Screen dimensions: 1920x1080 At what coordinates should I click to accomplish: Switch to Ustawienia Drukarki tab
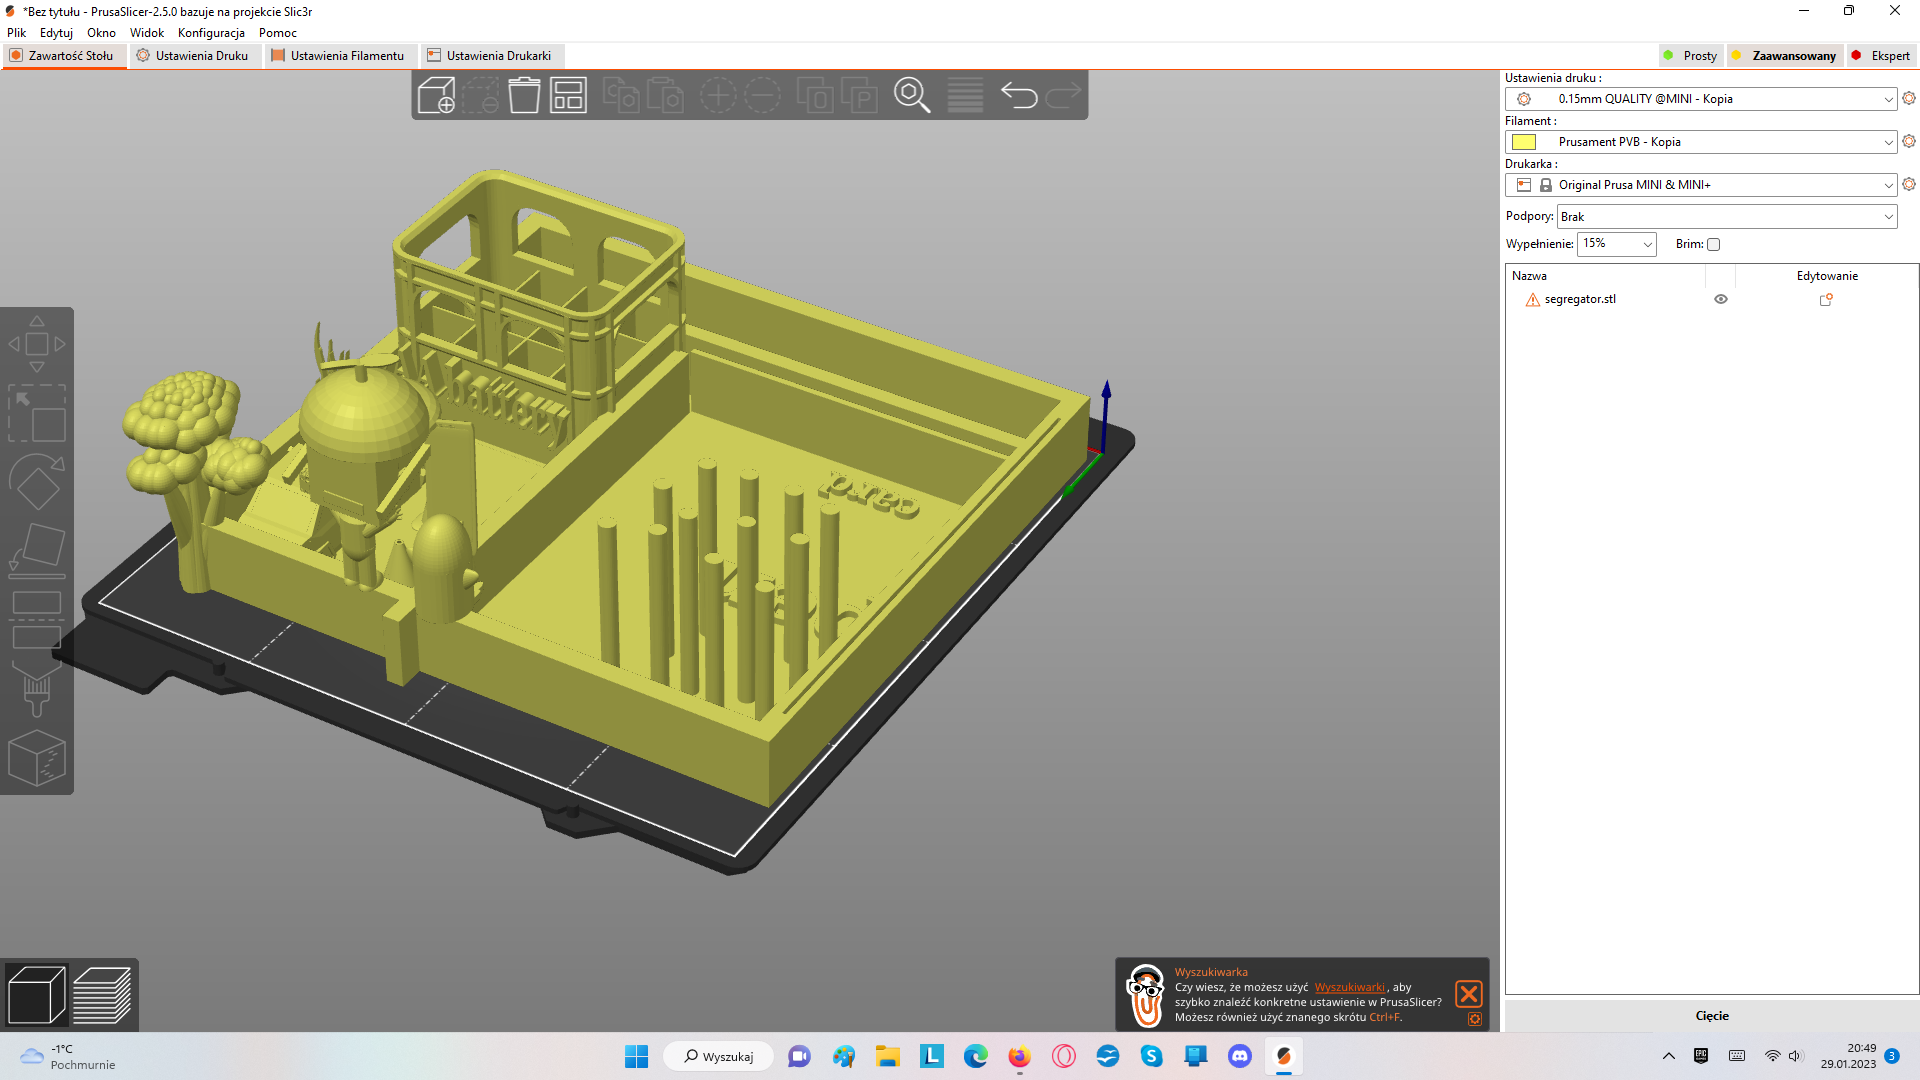[490, 56]
